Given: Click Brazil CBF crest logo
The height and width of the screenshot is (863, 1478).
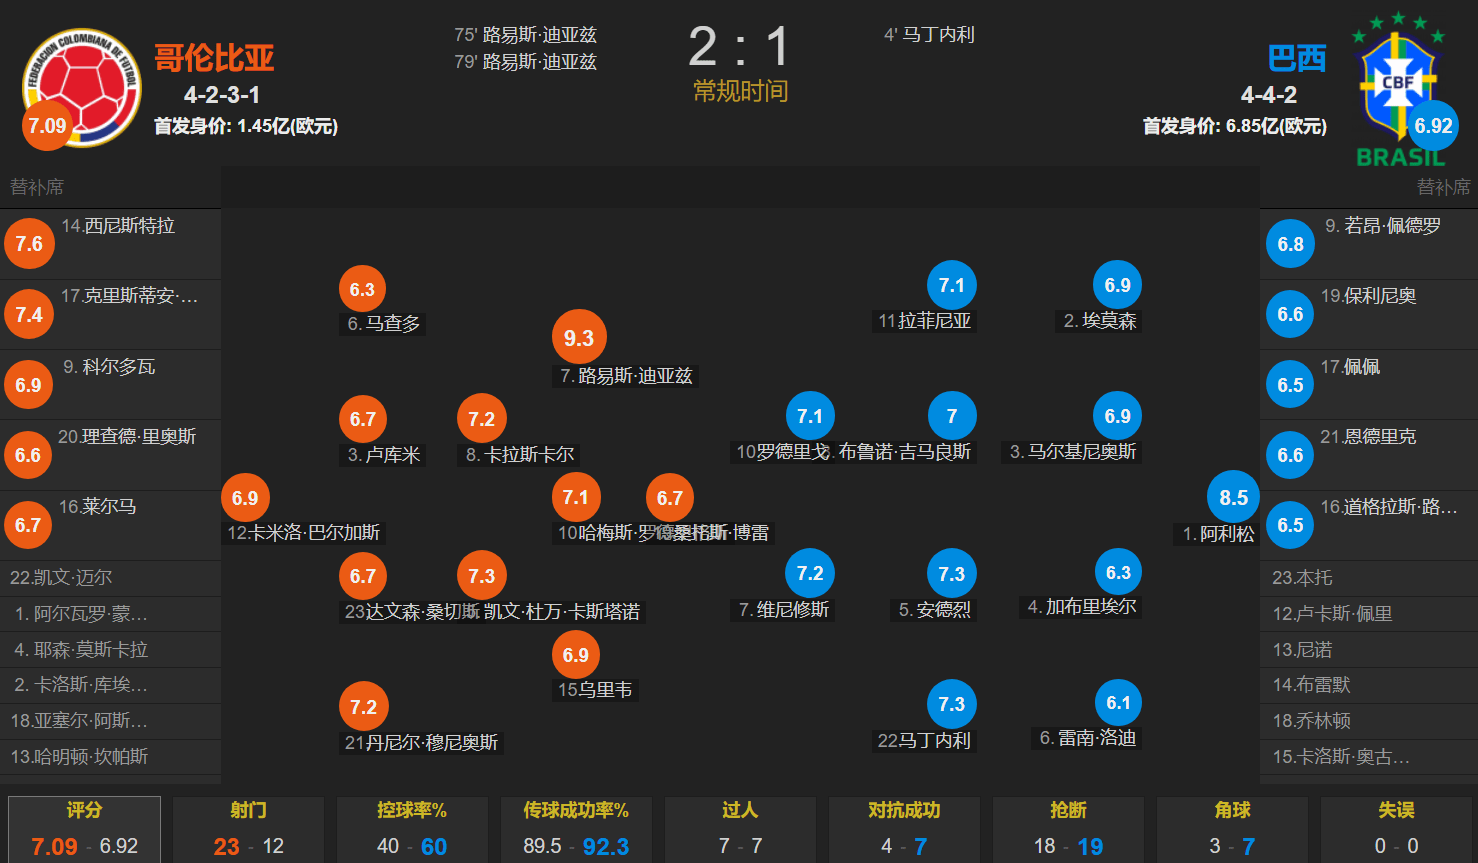Looking at the screenshot, I should coord(1398,89).
